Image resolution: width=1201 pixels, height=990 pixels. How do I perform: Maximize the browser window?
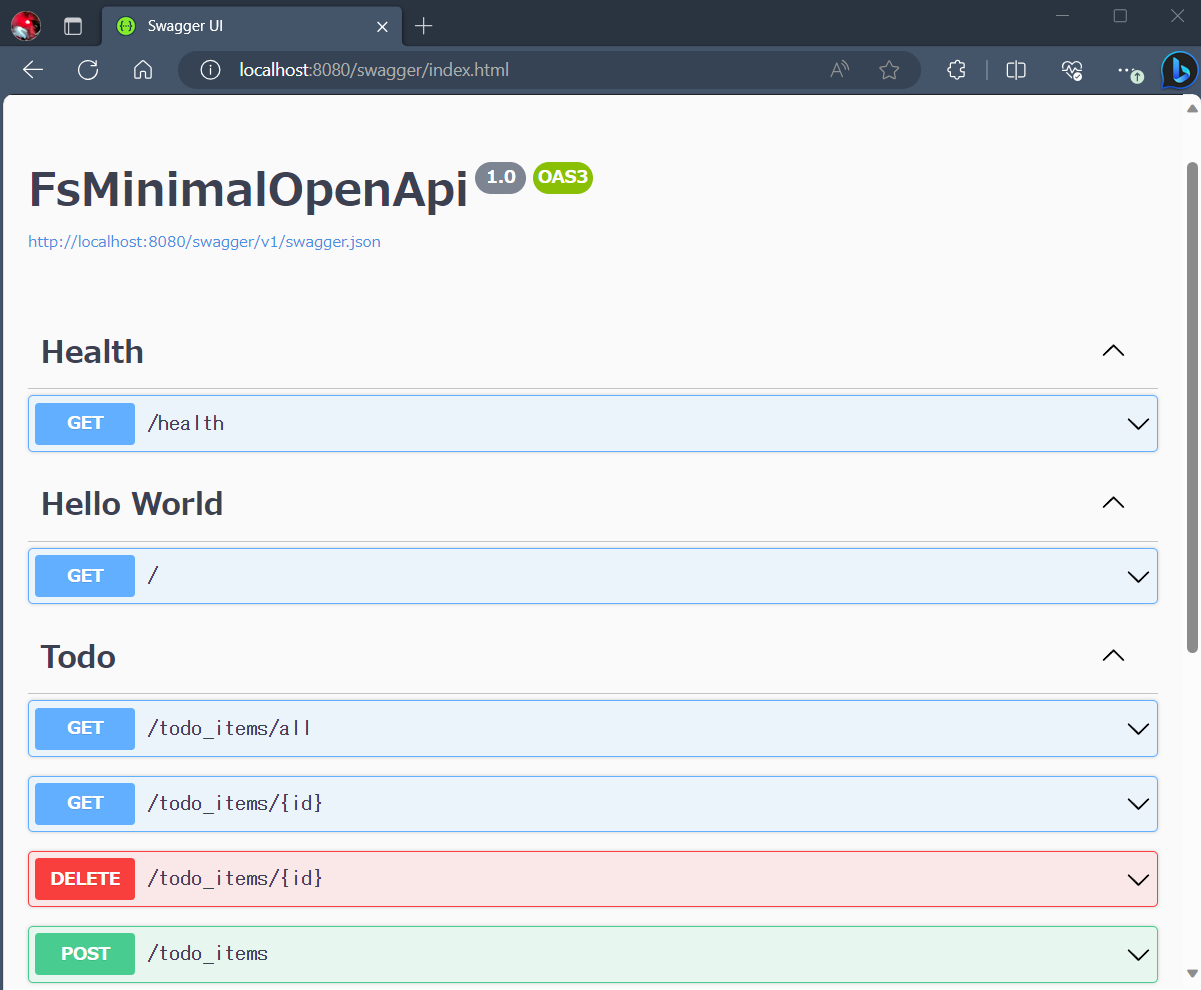tap(1121, 15)
